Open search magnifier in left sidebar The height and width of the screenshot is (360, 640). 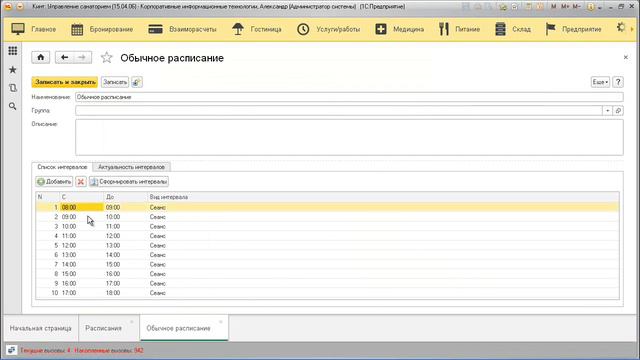[13, 106]
